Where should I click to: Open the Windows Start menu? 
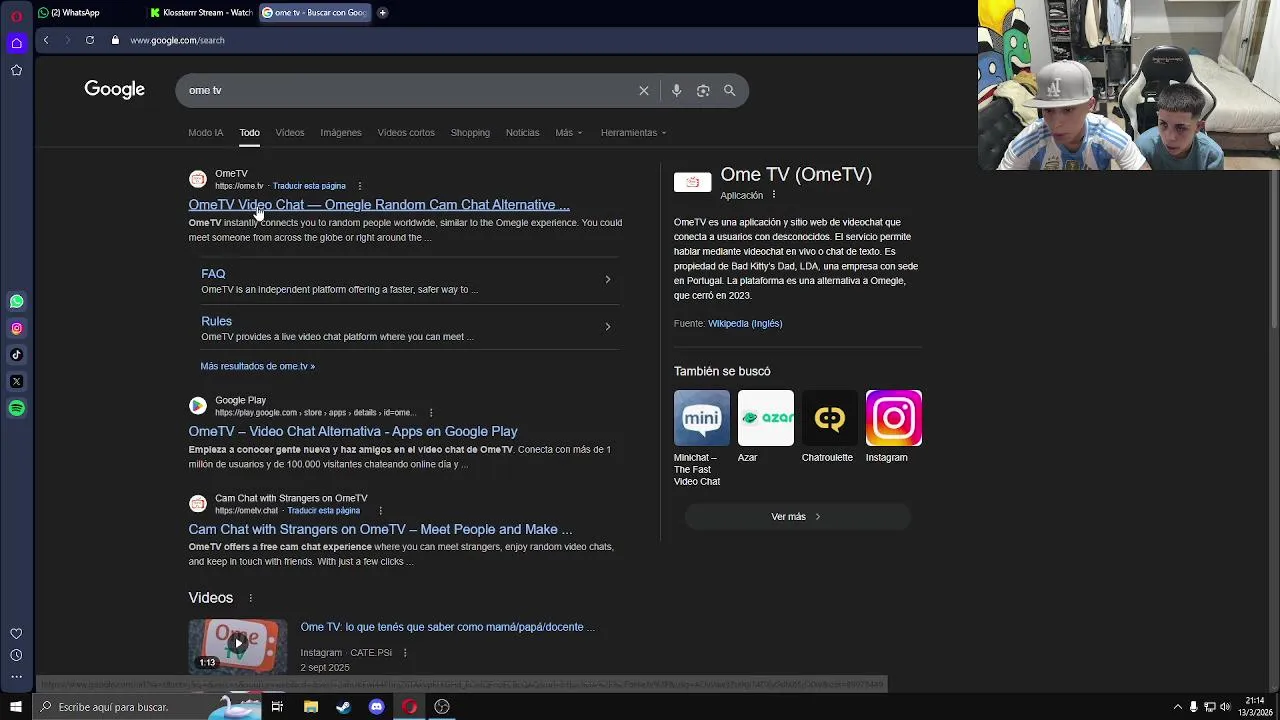(16, 707)
